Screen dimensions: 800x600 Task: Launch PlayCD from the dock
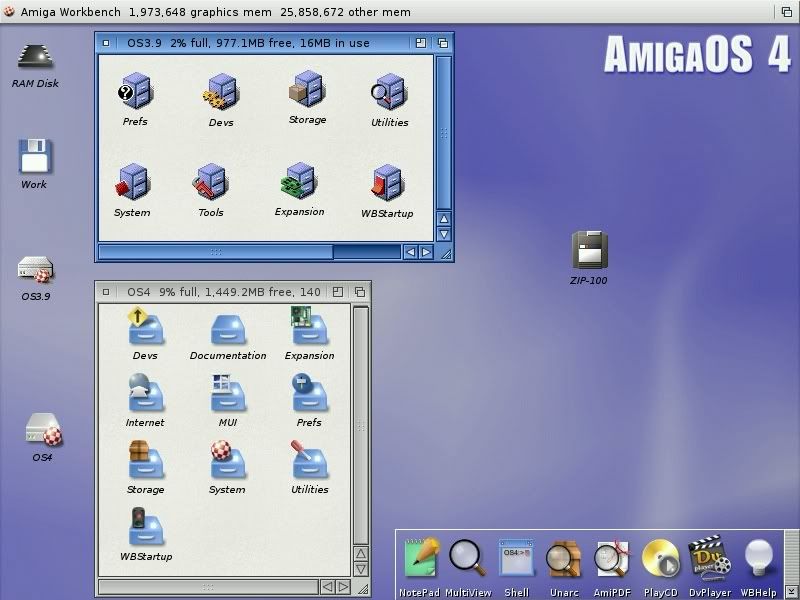tap(661, 567)
